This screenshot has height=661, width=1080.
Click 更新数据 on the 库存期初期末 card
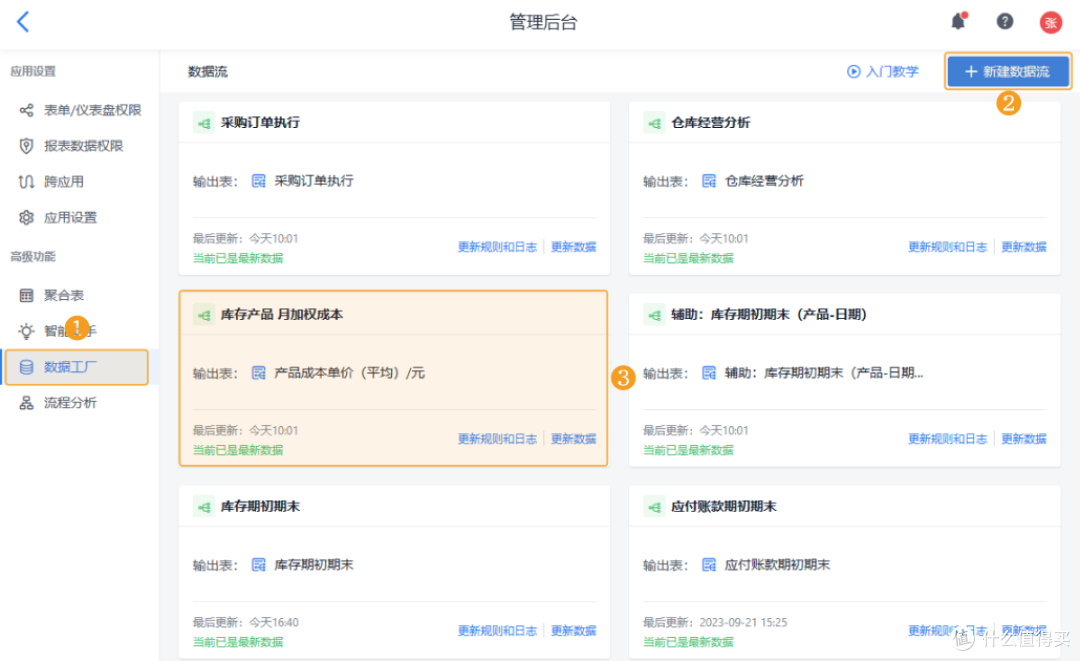pos(573,631)
